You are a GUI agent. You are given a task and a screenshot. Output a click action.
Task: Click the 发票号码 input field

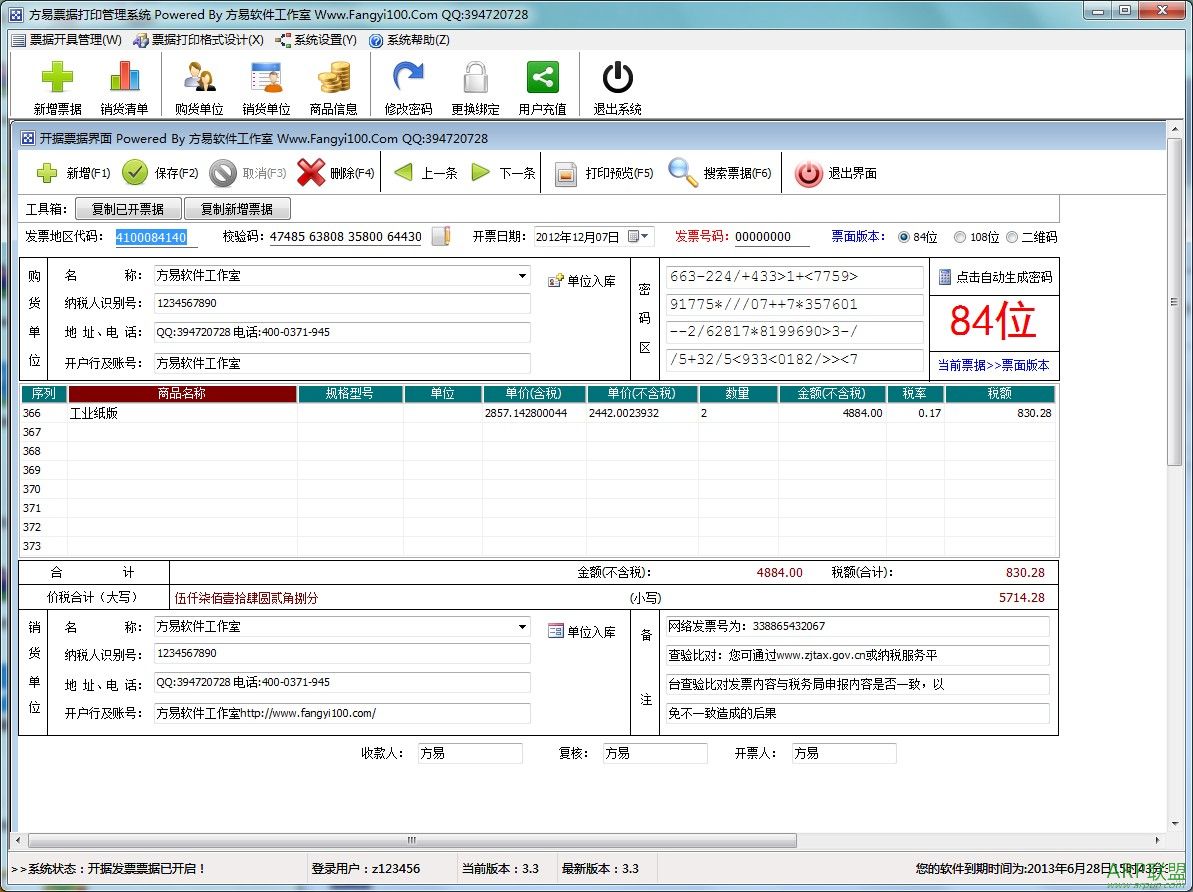tap(772, 237)
